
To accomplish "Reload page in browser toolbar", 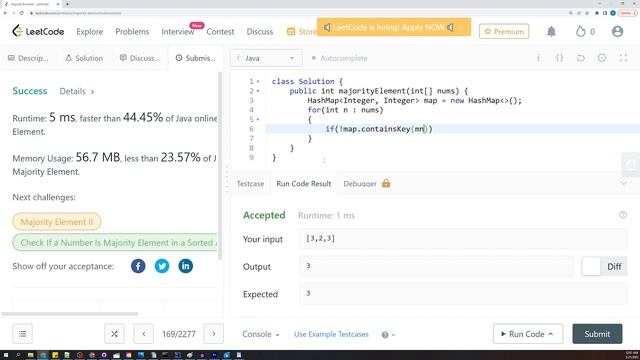I will coord(21,13).
